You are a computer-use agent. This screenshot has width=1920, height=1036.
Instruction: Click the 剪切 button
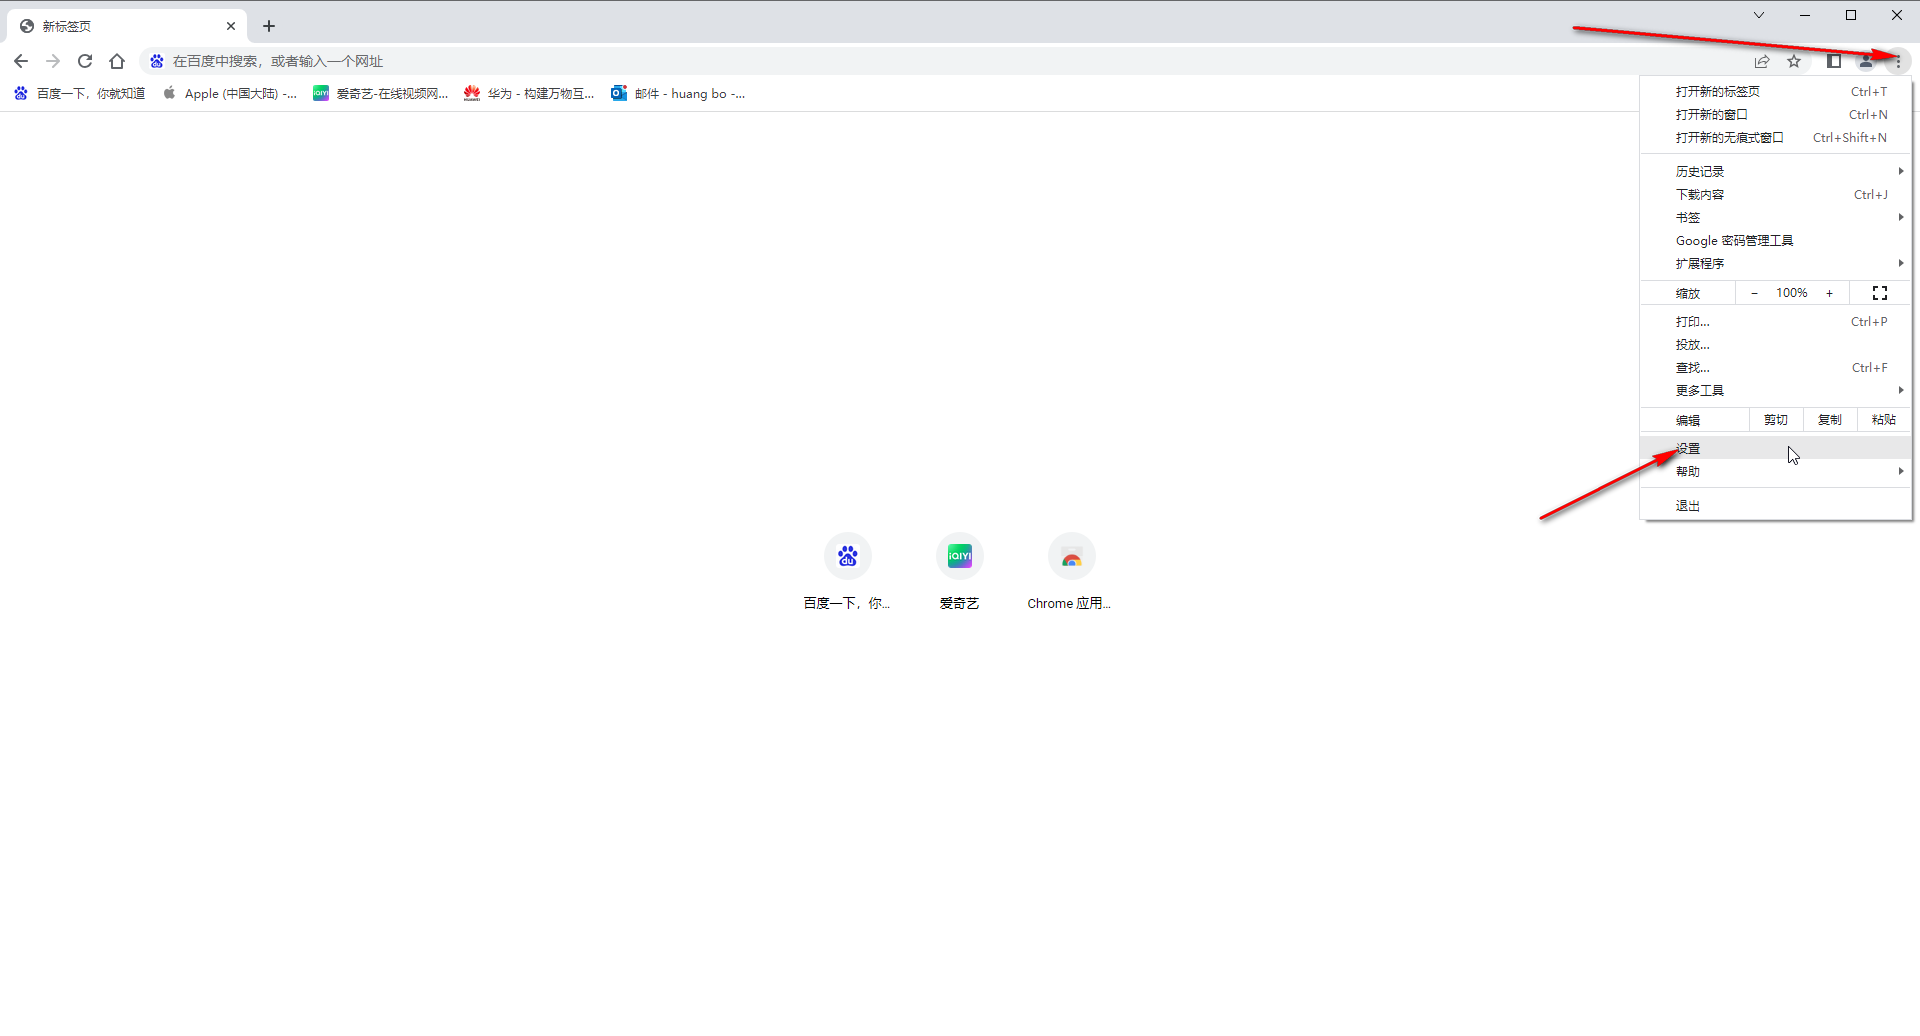[1776, 420]
